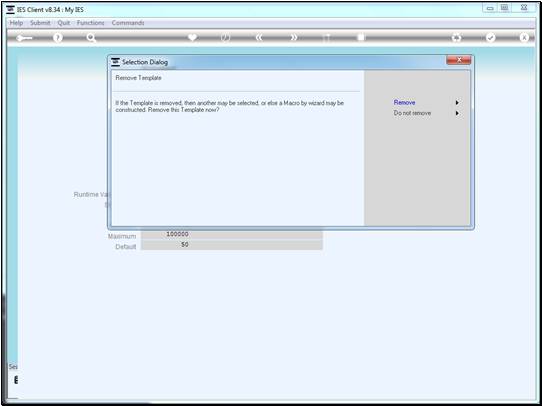Click the heart favorites icon

[x=193, y=37]
